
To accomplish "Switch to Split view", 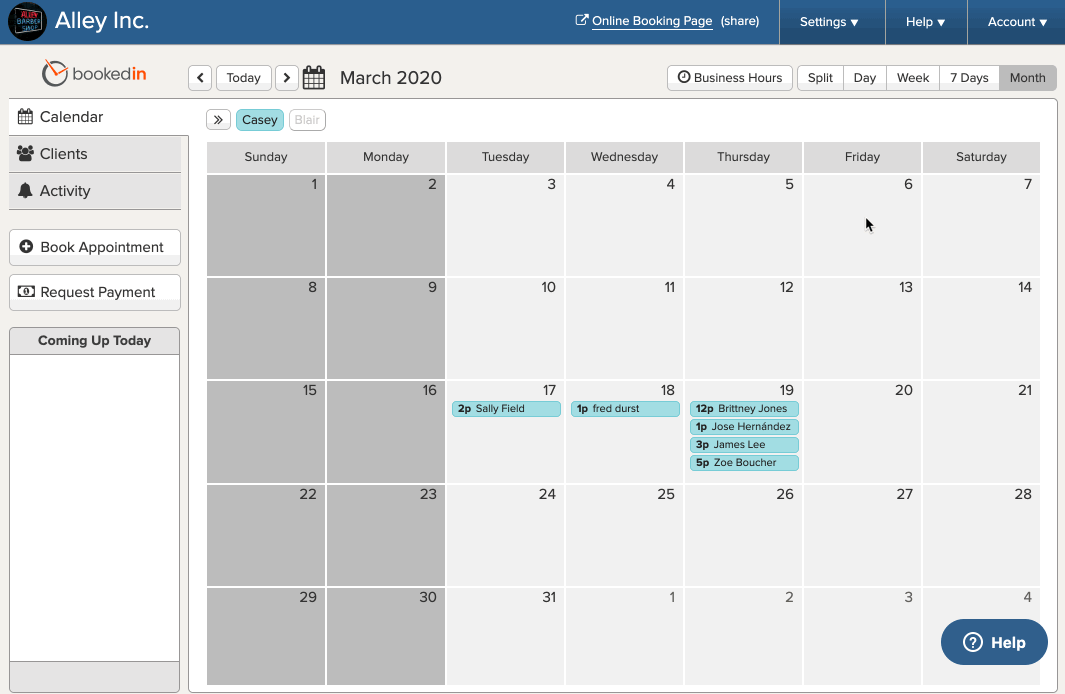I will pos(820,77).
